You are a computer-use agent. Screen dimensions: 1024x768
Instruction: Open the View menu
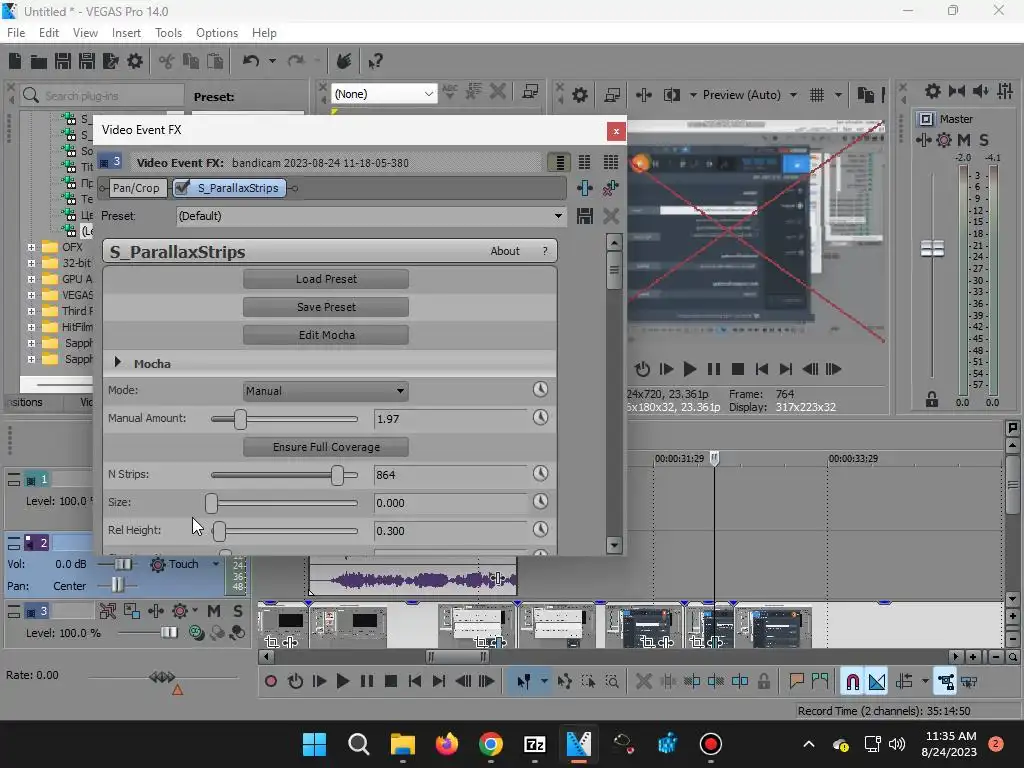(x=85, y=33)
